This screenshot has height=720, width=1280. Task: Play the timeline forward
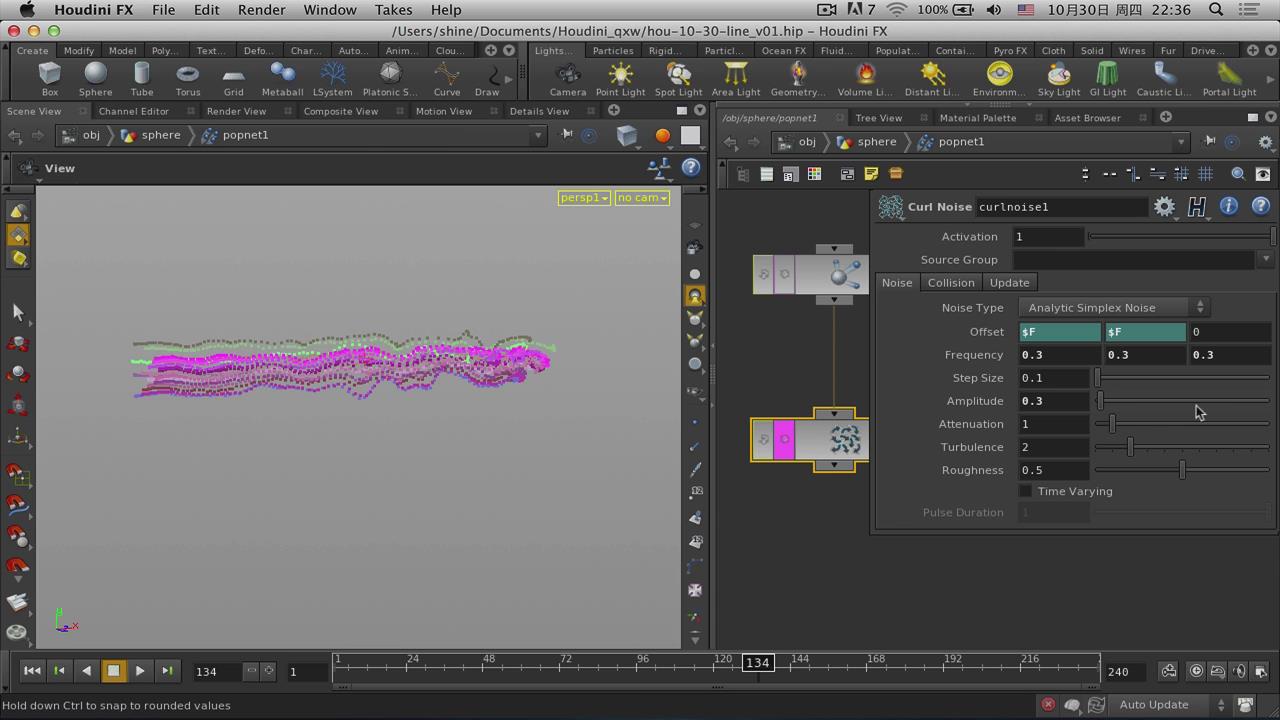point(140,671)
